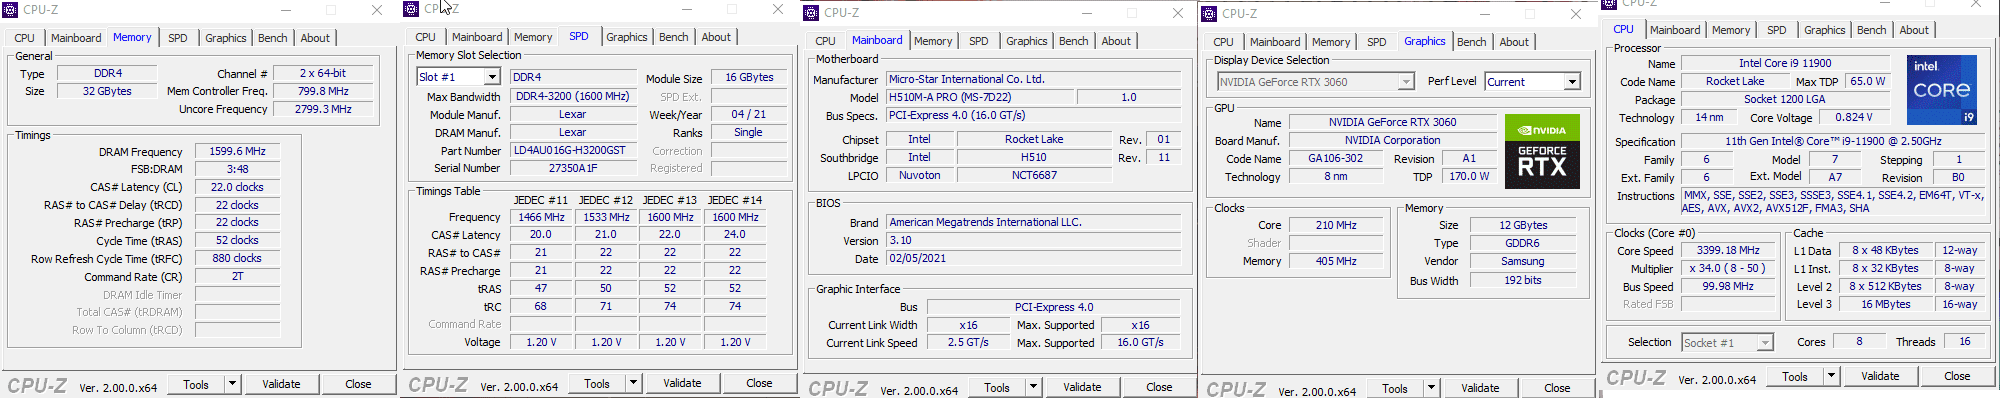Click the Intel Core i9 11900 name field
The width and height of the screenshot is (2000, 398).
click(x=1785, y=63)
